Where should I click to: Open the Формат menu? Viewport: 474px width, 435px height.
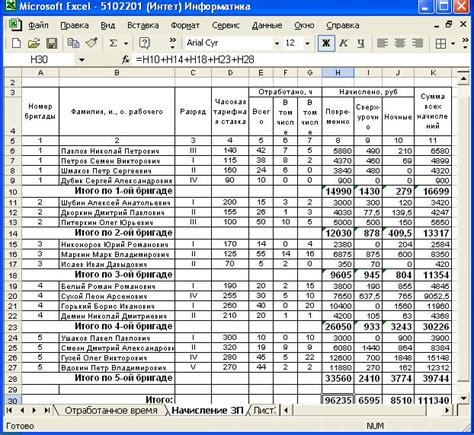pyautogui.click(x=185, y=25)
